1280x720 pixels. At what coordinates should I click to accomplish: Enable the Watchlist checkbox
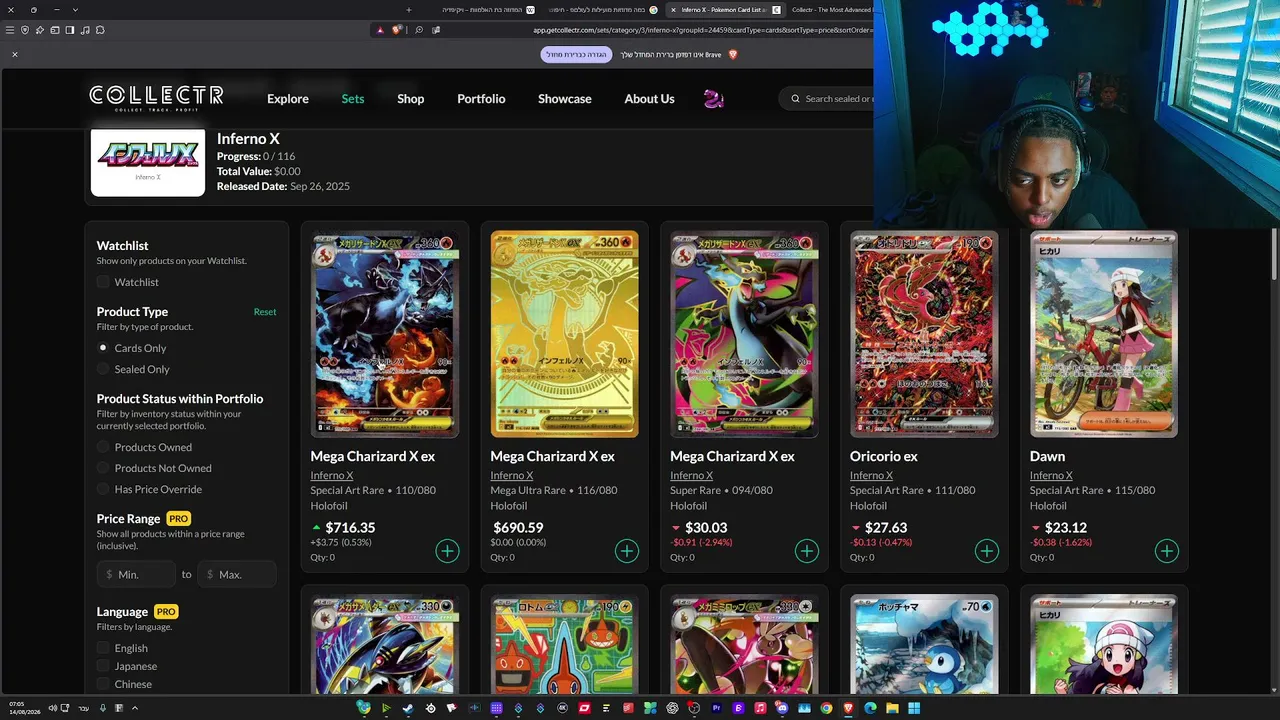tap(103, 282)
